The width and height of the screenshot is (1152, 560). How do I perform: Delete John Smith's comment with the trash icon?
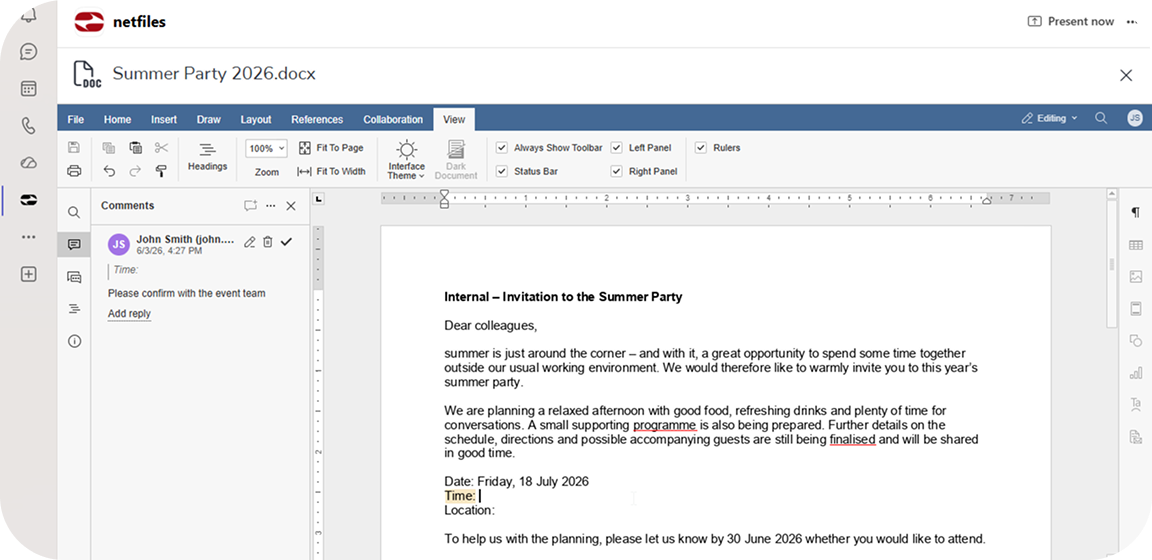click(x=268, y=242)
